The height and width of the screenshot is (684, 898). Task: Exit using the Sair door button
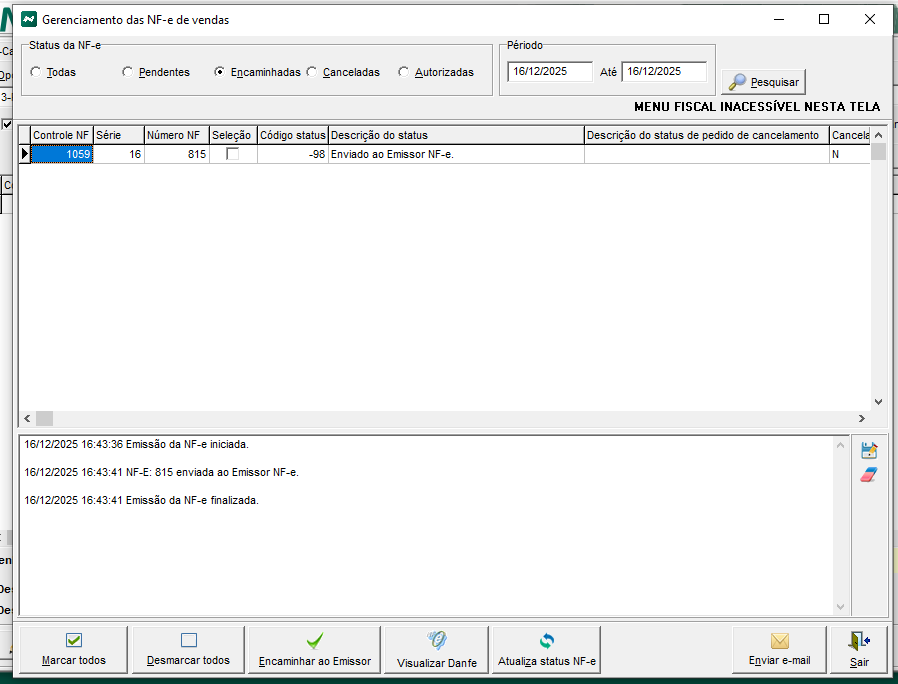[859, 649]
